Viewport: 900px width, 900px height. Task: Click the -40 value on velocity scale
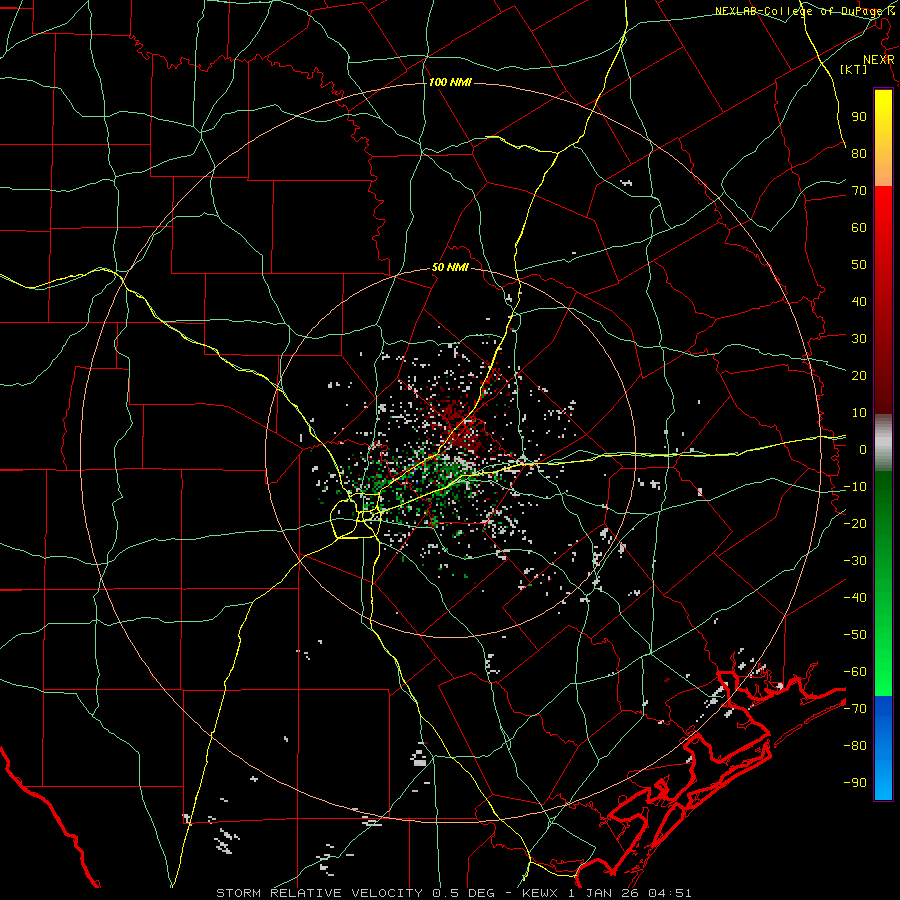pyautogui.click(x=855, y=598)
